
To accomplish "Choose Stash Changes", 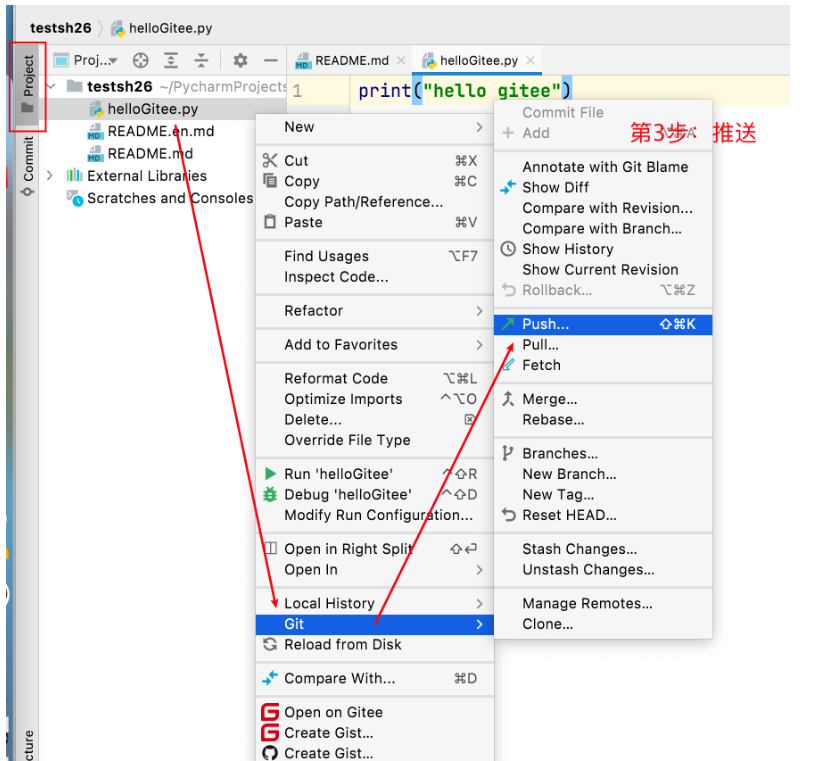I will pos(603,549).
